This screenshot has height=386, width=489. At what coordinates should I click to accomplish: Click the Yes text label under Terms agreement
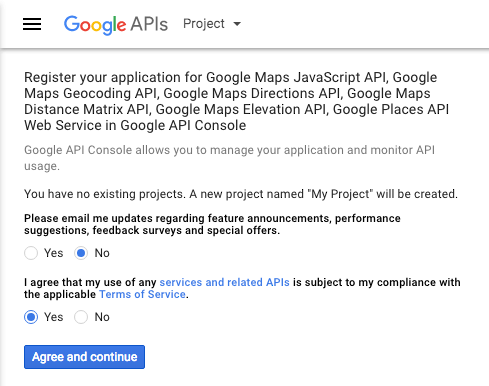(54, 317)
